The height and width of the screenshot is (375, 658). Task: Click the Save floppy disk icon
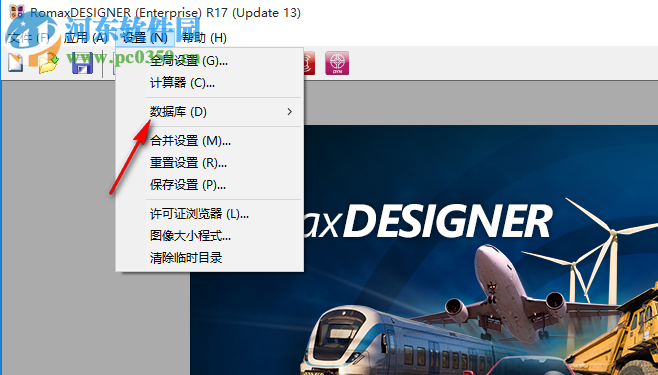coord(82,63)
